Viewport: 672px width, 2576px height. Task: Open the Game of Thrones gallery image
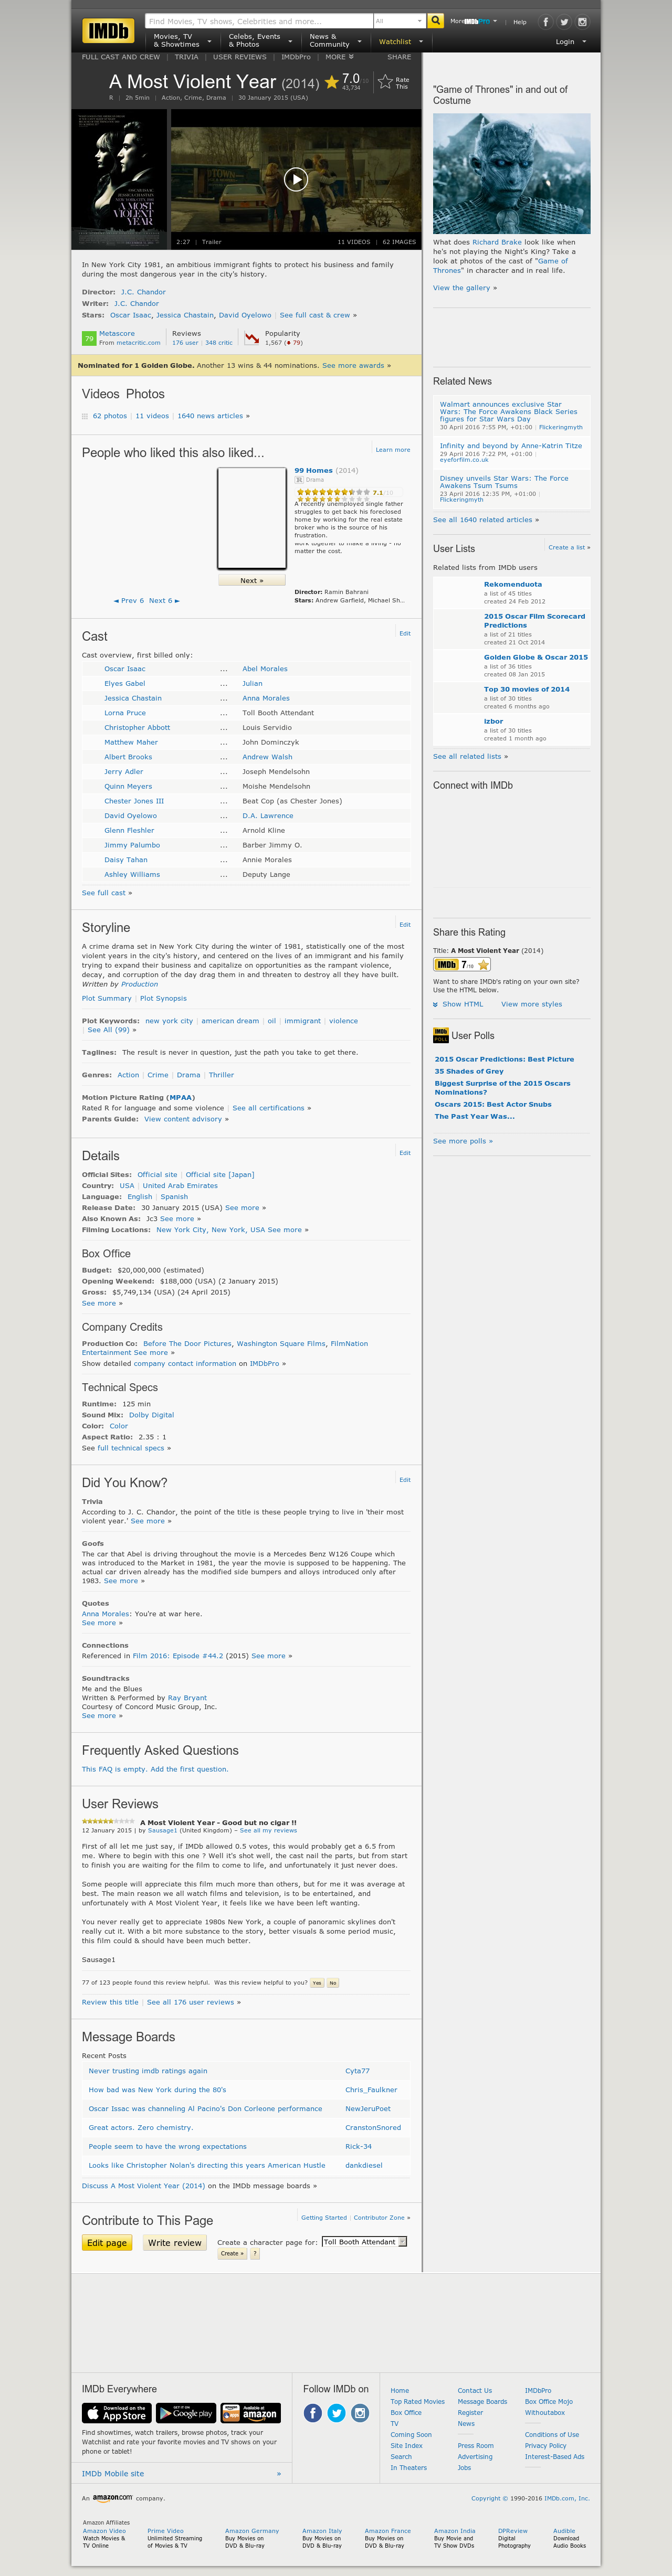(x=511, y=173)
